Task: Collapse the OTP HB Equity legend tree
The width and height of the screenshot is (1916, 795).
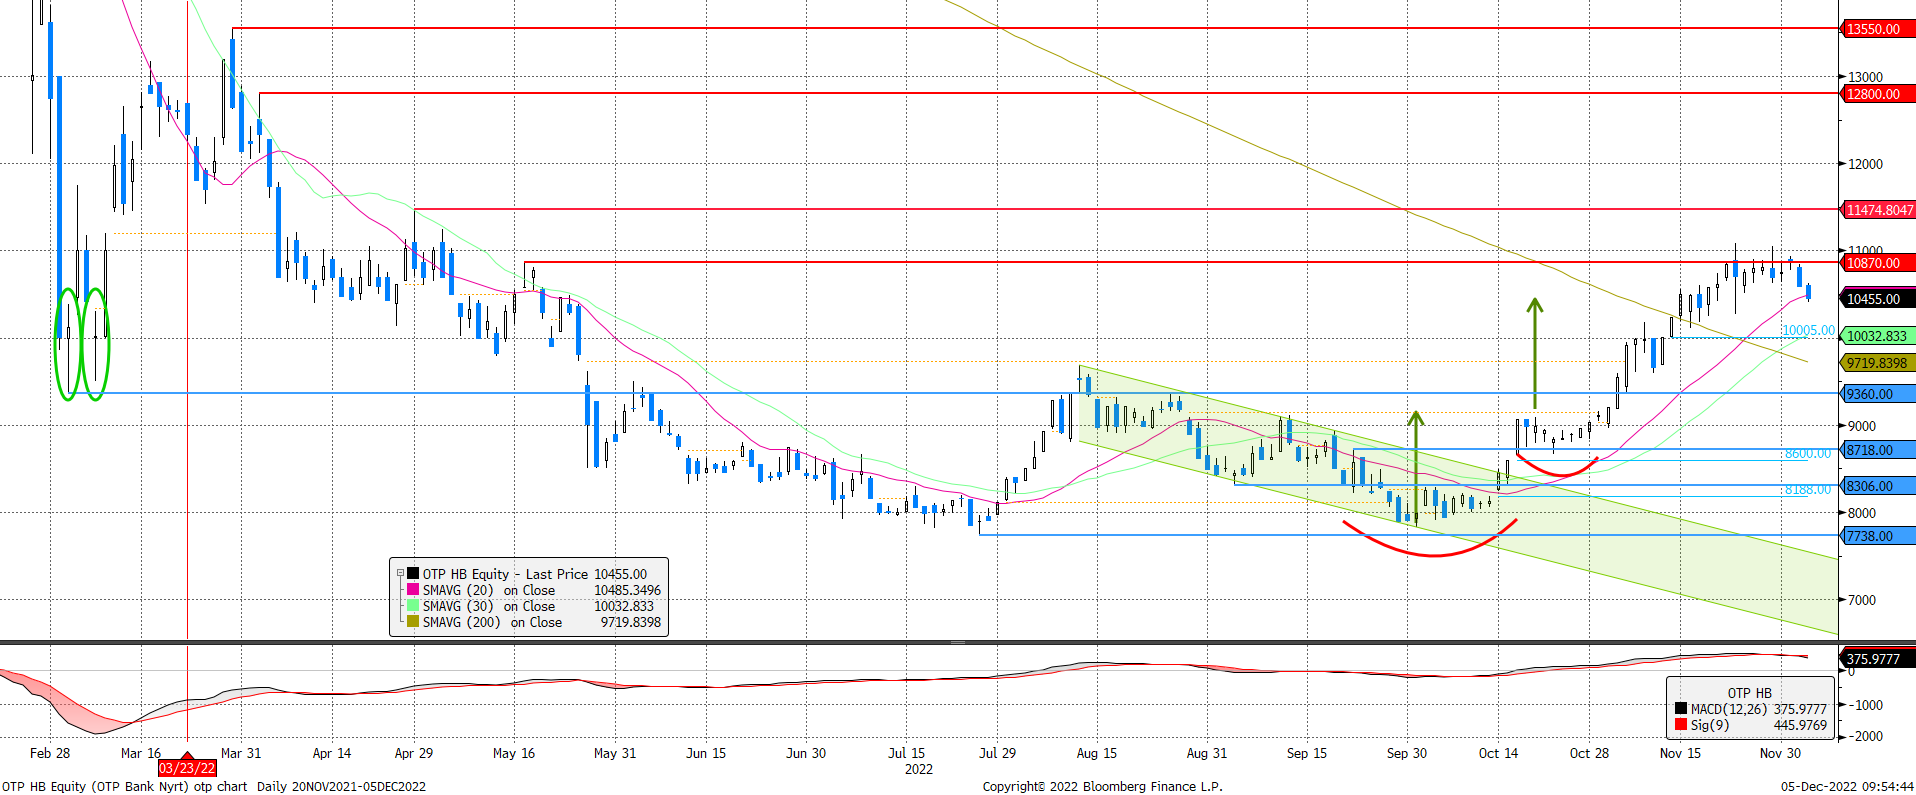Action: tap(400, 574)
